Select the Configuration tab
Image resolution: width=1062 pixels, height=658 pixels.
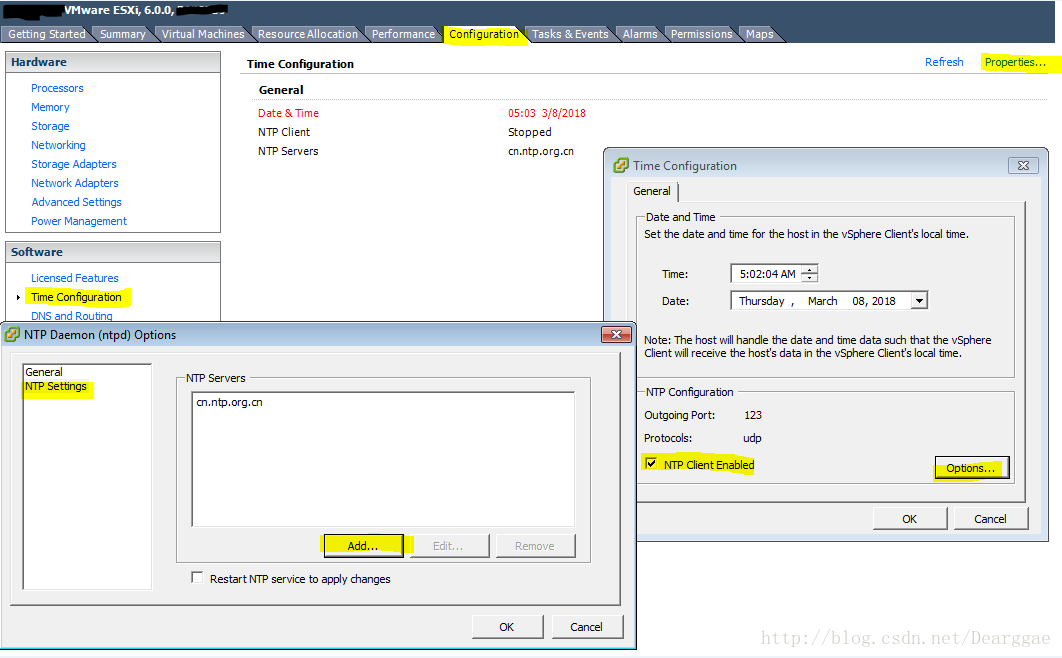(x=484, y=34)
